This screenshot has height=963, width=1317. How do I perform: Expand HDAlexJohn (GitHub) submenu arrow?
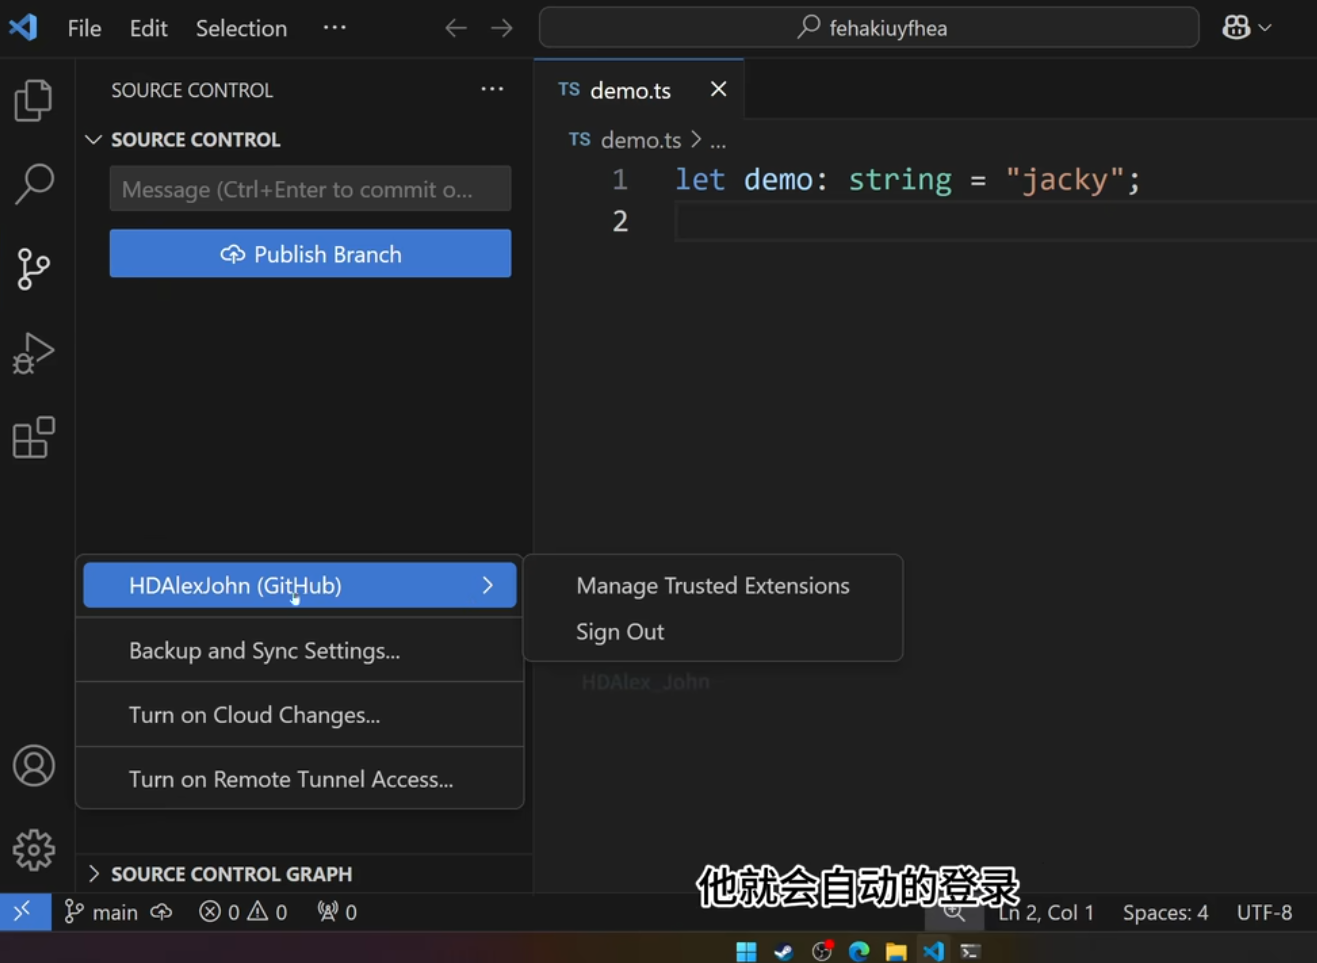point(487,585)
